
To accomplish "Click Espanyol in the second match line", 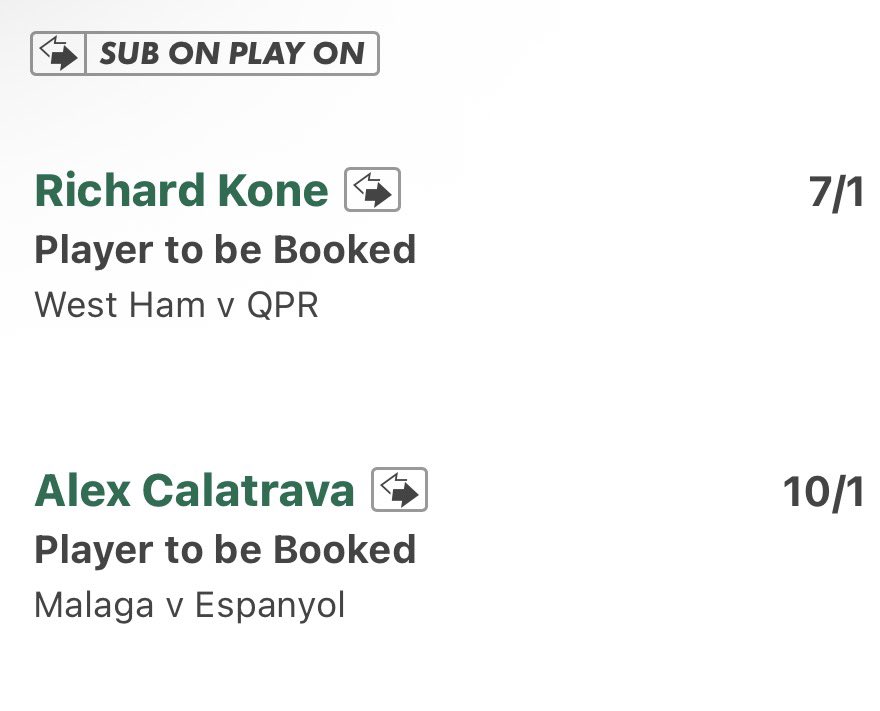I will pyautogui.click(x=270, y=606).
